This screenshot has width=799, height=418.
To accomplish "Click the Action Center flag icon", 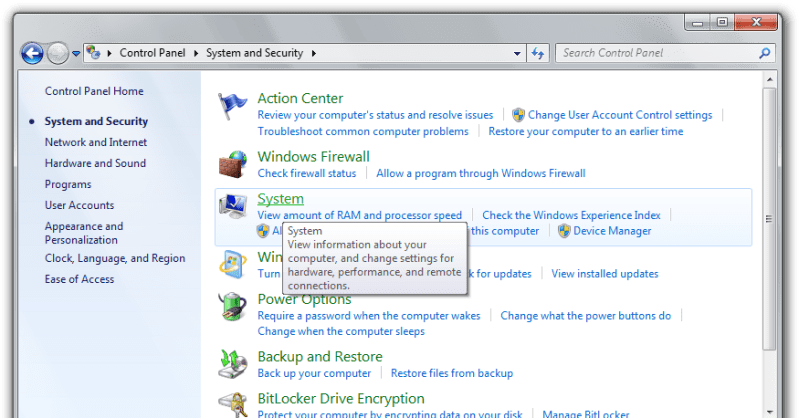I will [232, 106].
